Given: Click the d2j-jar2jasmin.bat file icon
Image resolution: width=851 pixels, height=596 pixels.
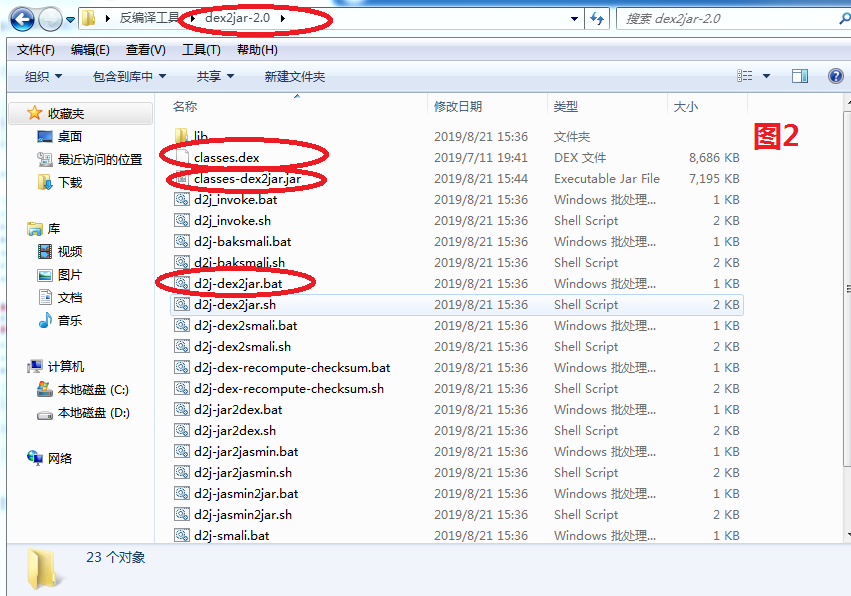Looking at the screenshot, I should pyautogui.click(x=181, y=452).
